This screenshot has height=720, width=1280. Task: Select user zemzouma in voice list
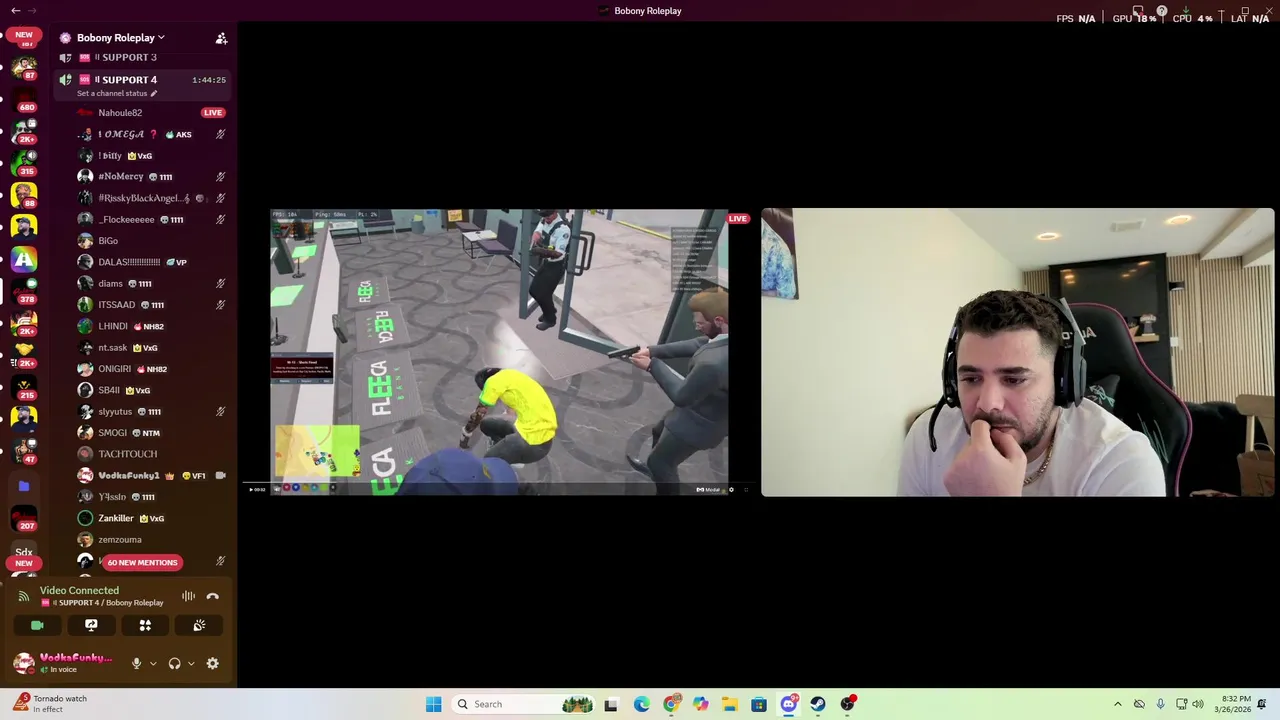pos(150,540)
